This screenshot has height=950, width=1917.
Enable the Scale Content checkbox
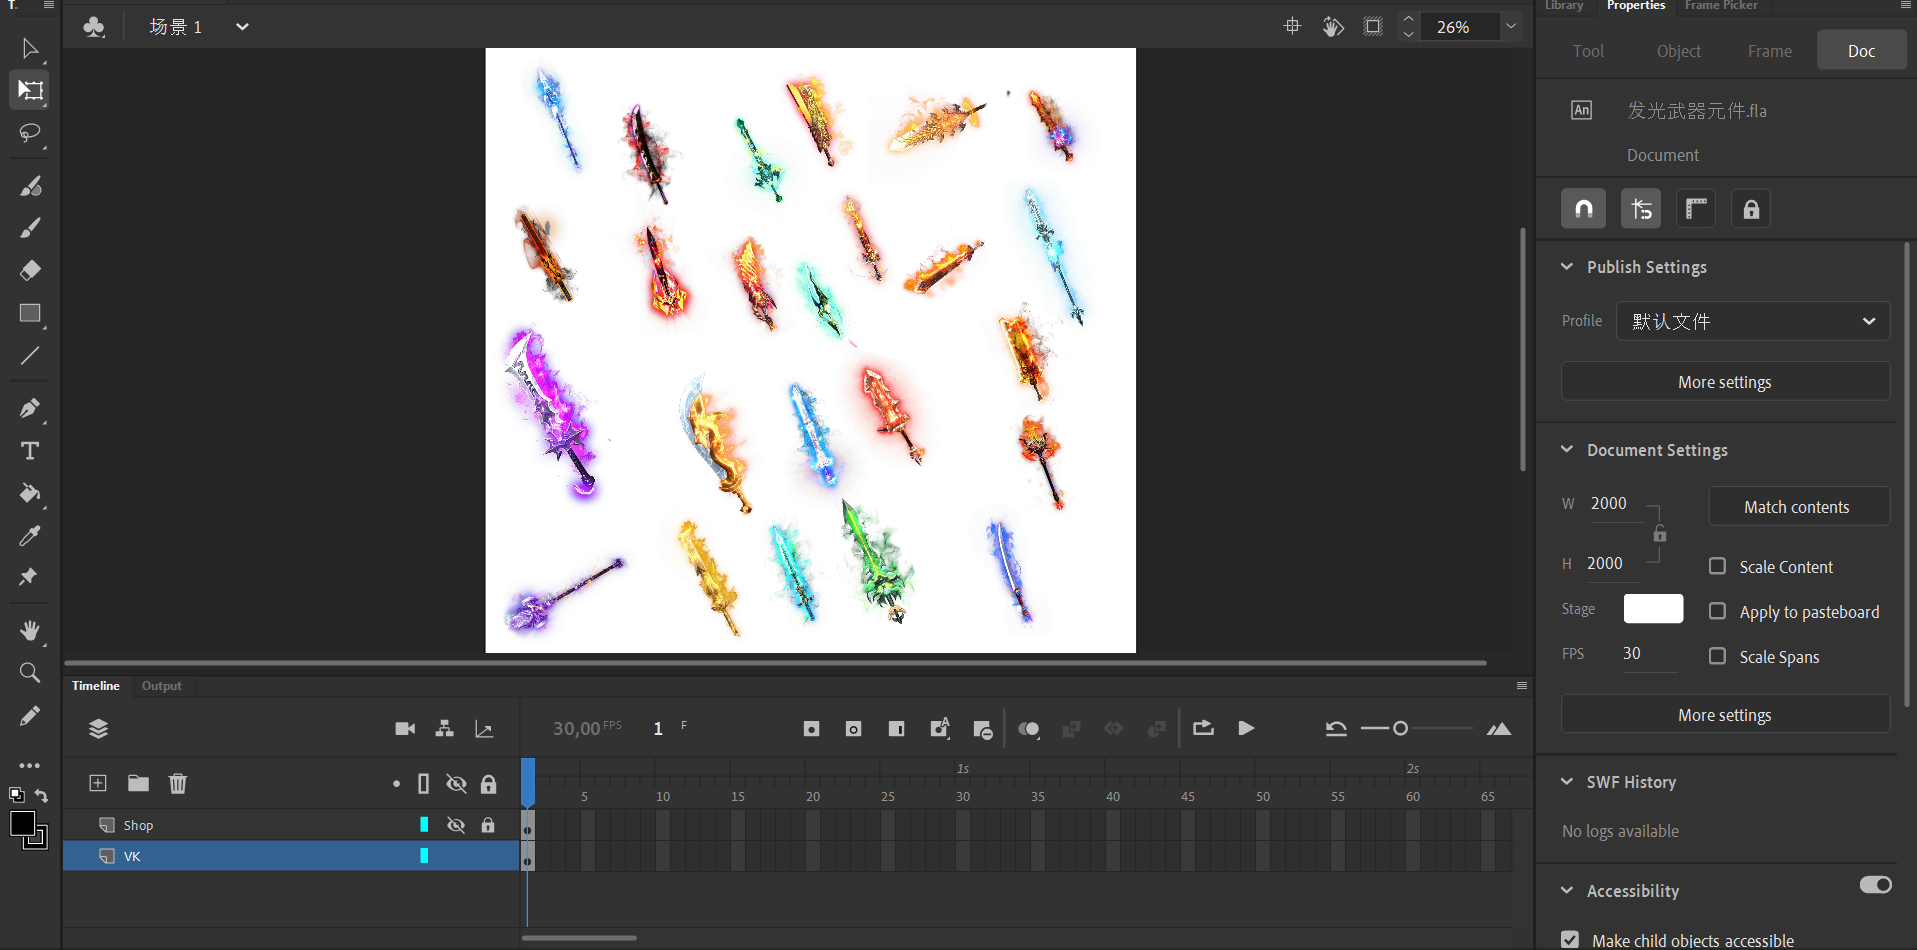coord(1717,566)
